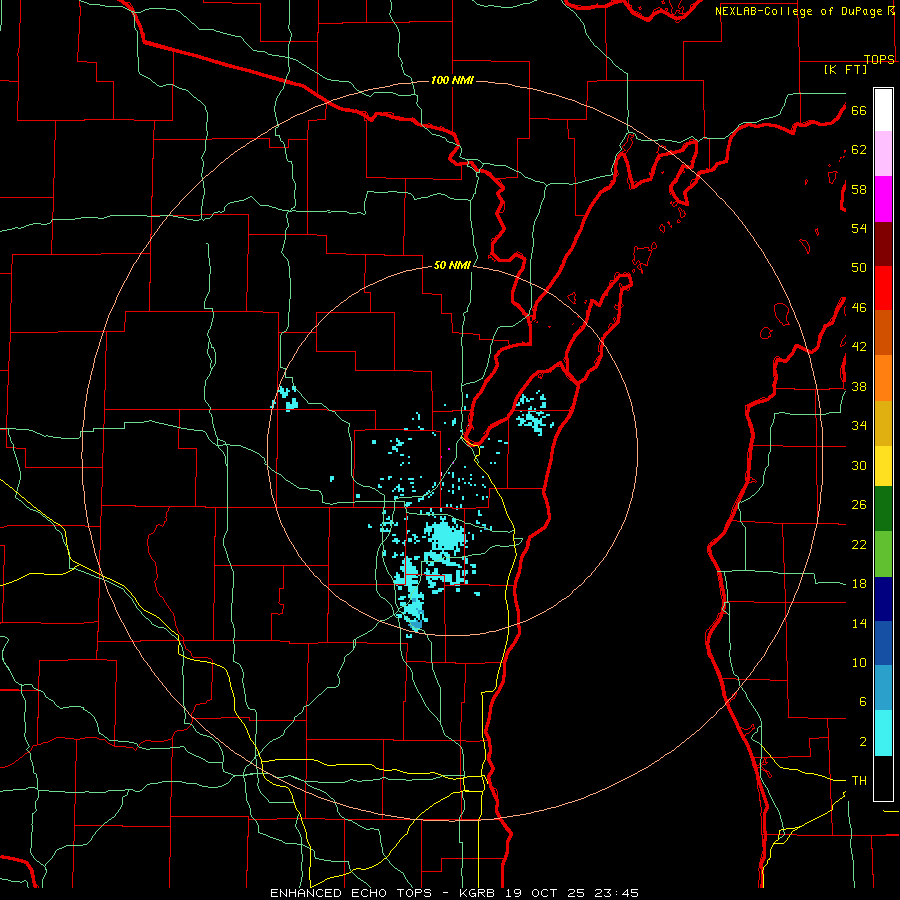Screen dimensions: 900x900
Task: Click the magenta 58 kft legend color
Action: (883, 199)
